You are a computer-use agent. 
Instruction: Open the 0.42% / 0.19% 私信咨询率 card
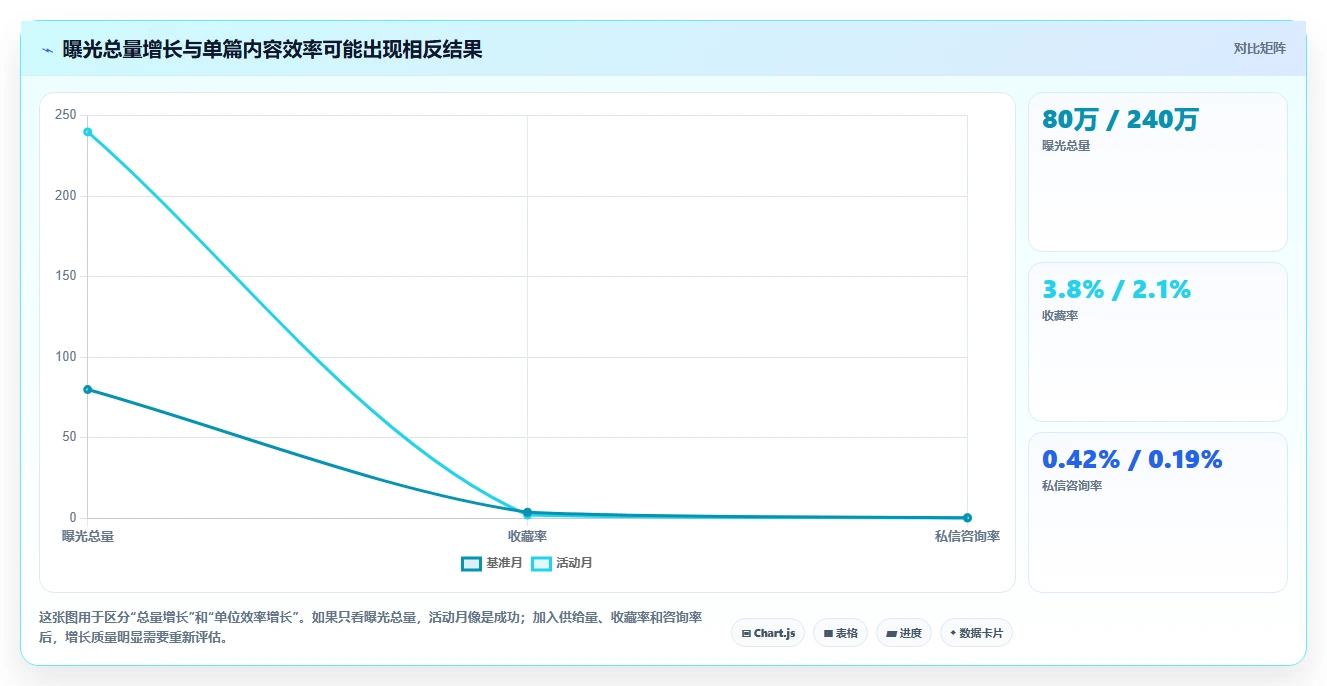[x=1157, y=512]
